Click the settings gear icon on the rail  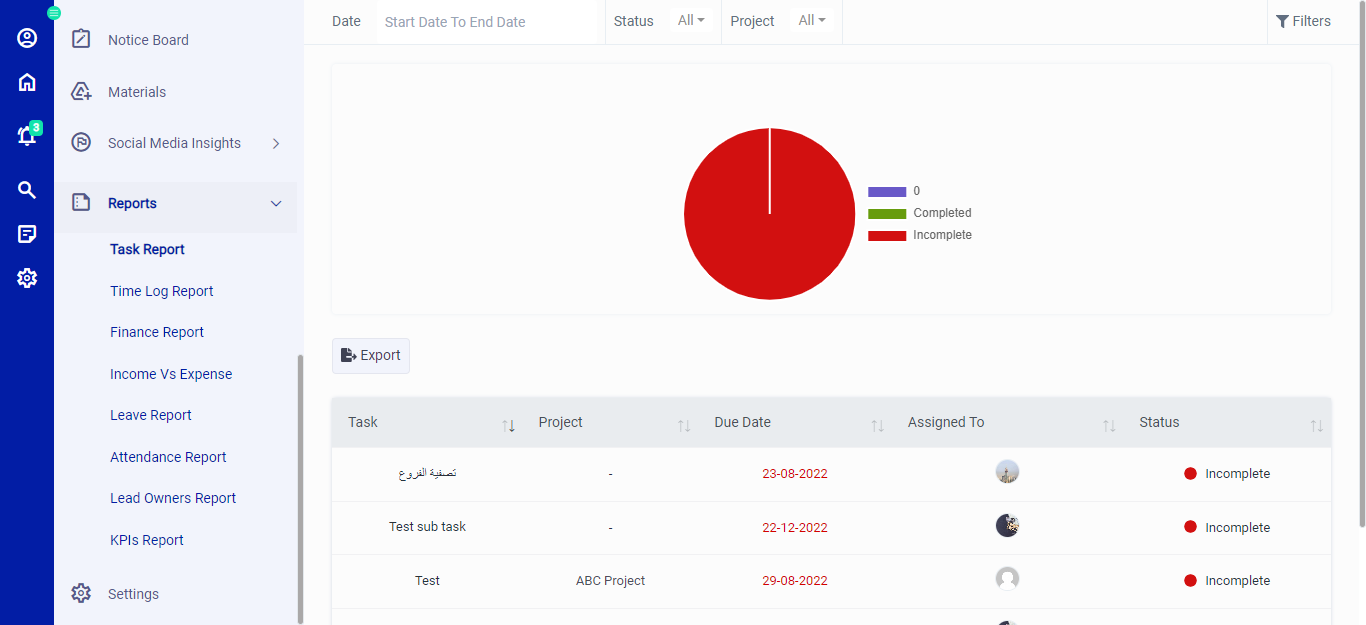(26, 278)
